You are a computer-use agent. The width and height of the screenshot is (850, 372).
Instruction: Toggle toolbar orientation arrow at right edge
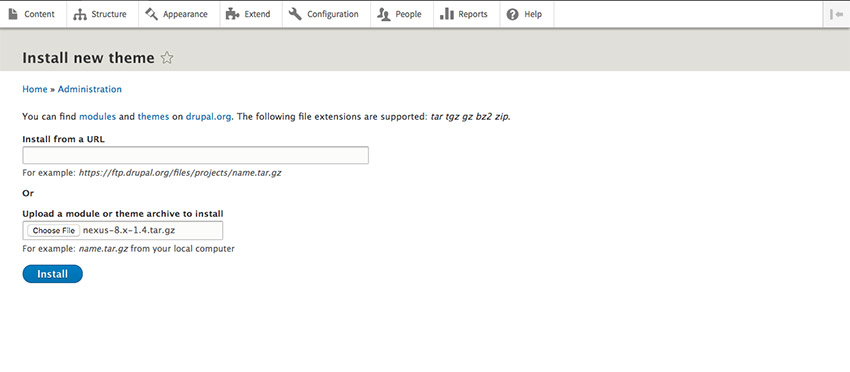[836, 15]
